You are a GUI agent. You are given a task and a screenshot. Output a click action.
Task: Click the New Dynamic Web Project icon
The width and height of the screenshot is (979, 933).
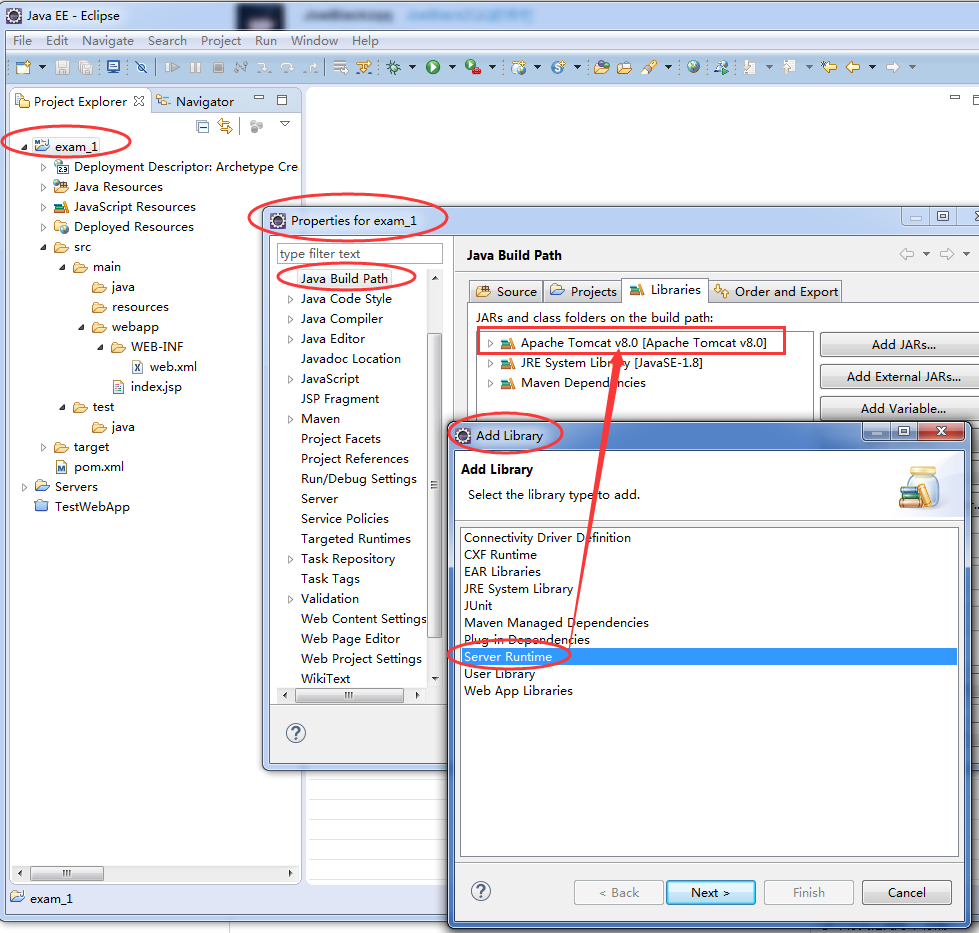518,67
